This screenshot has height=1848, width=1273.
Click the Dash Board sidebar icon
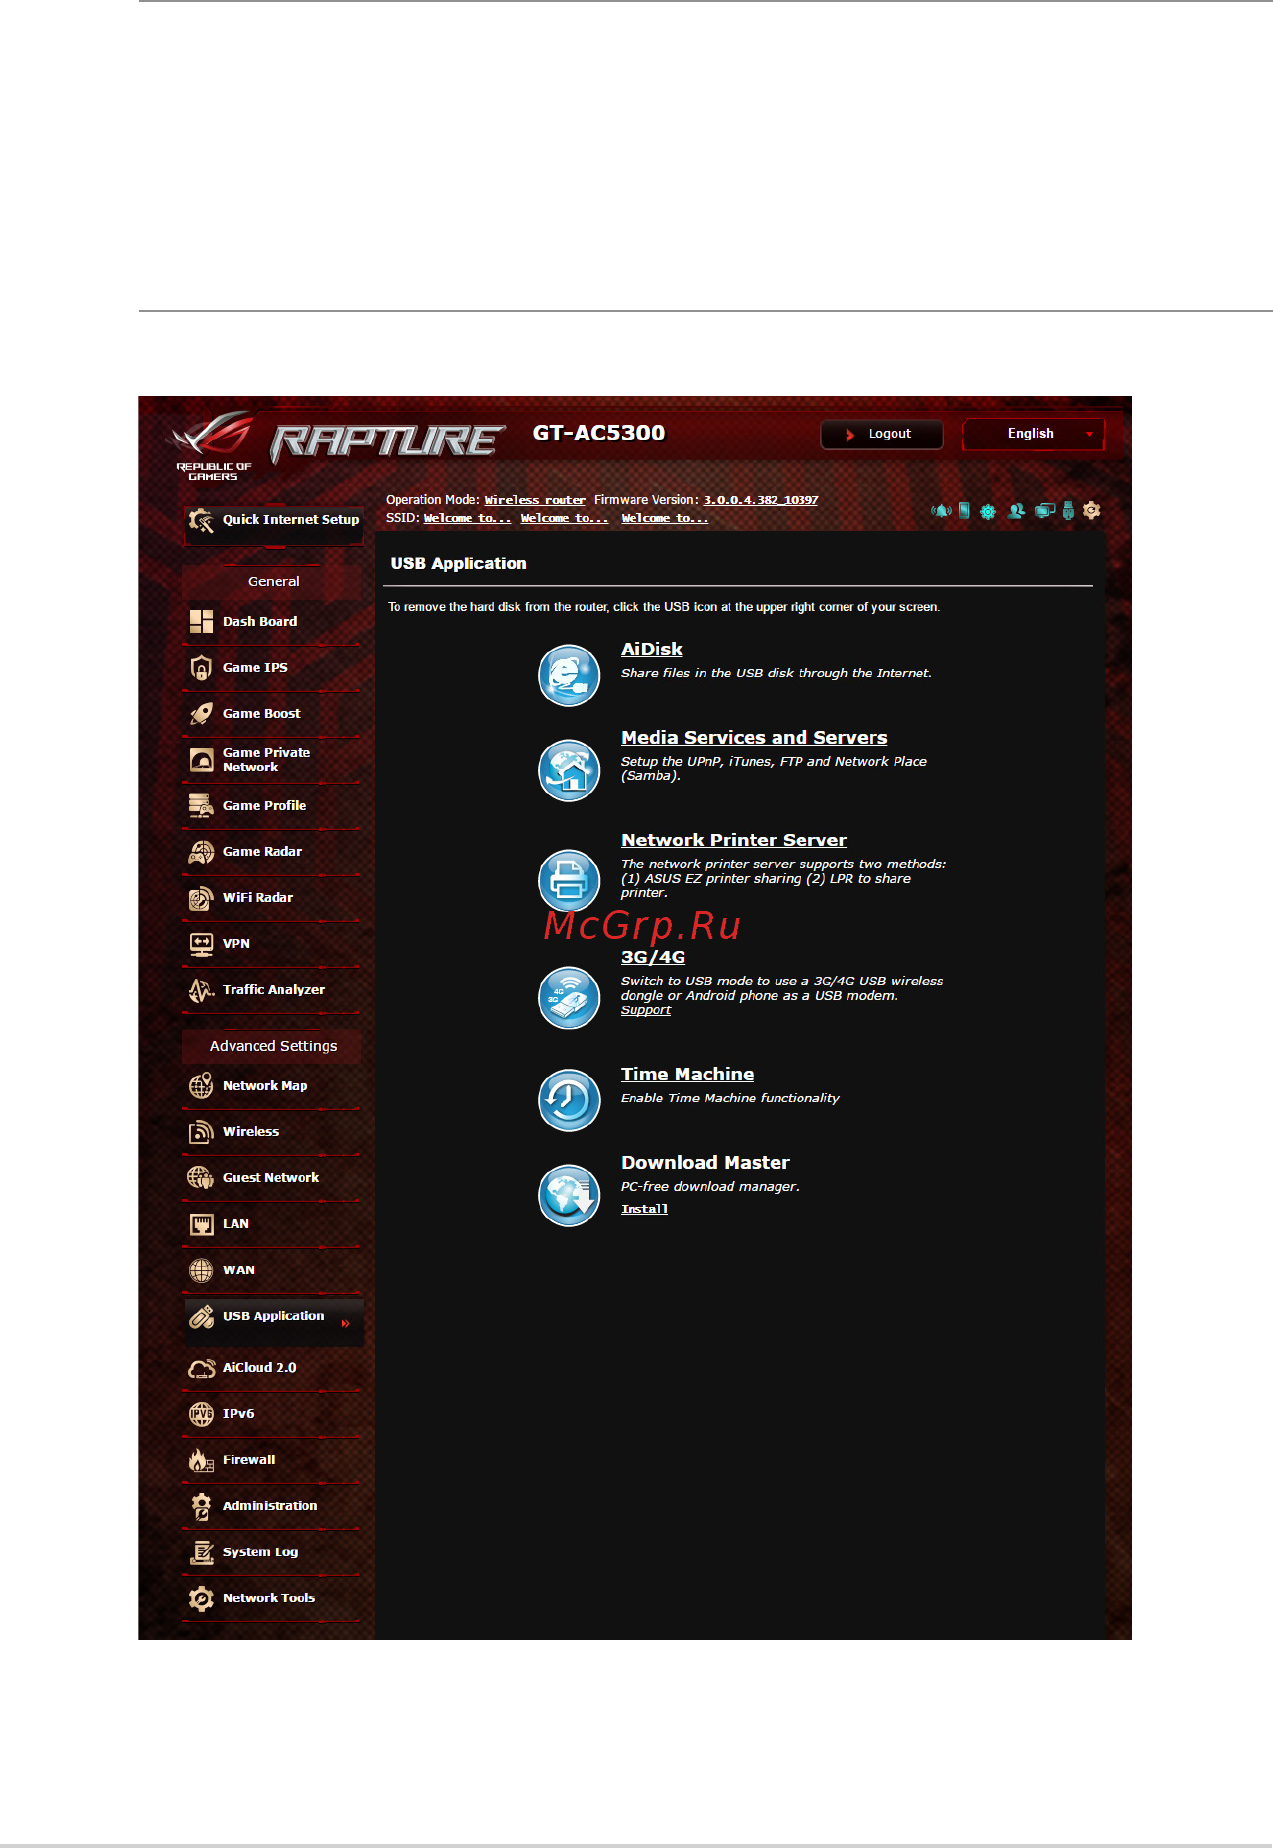(x=201, y=621)
